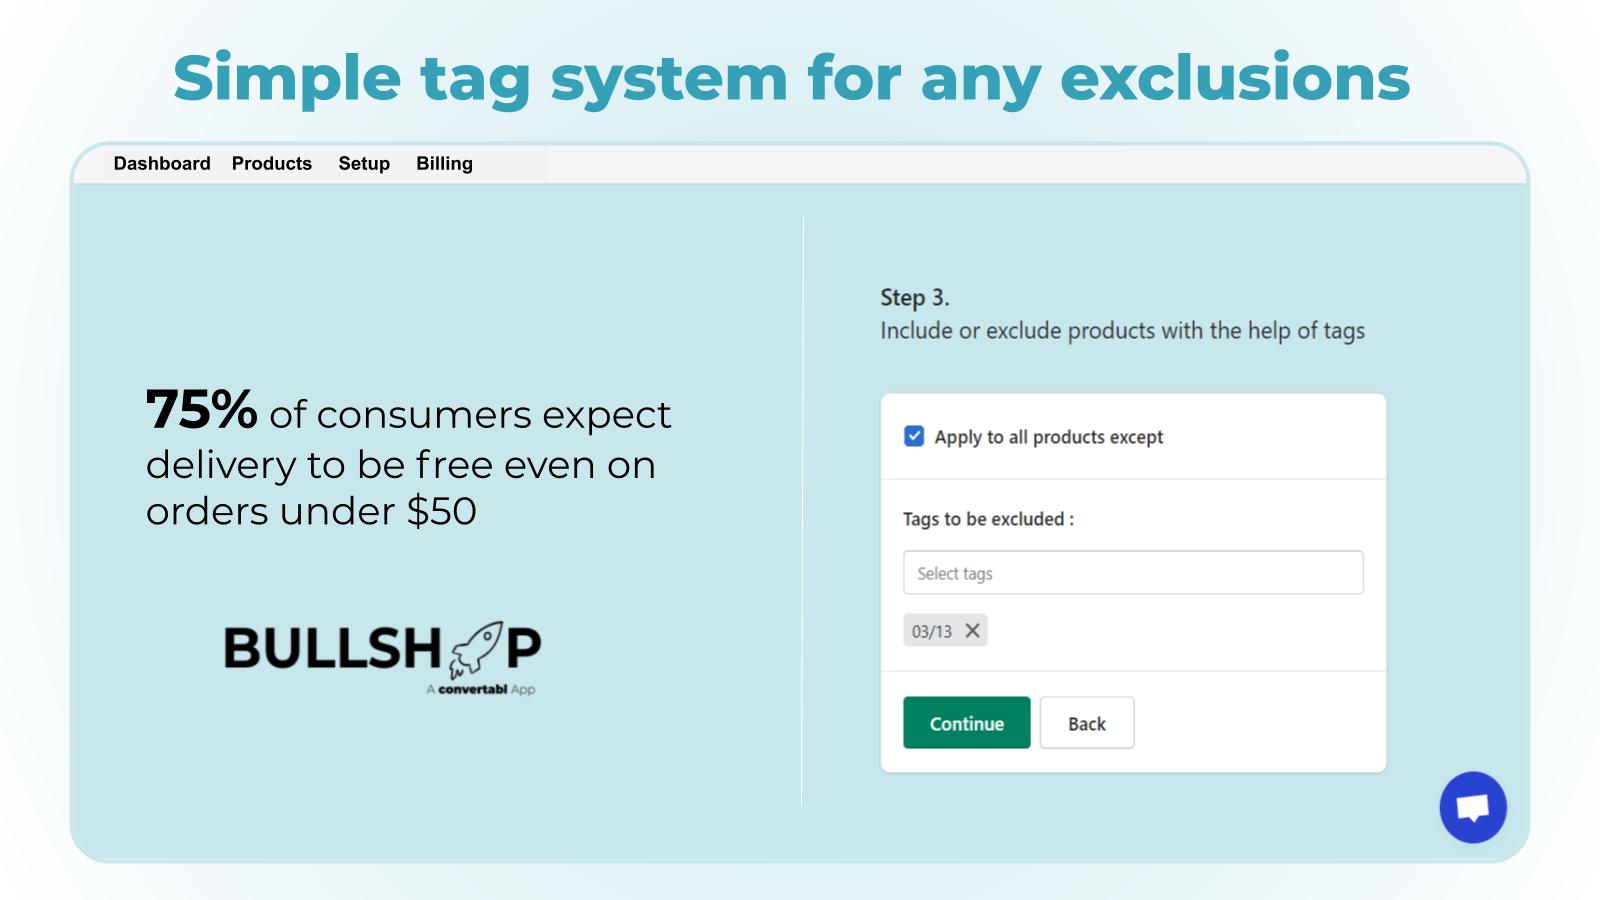Click the rocket icon in BullShip logo
Image resolution: width=1600 pixels, height=900 pixels.
click(x=475, y=648)
